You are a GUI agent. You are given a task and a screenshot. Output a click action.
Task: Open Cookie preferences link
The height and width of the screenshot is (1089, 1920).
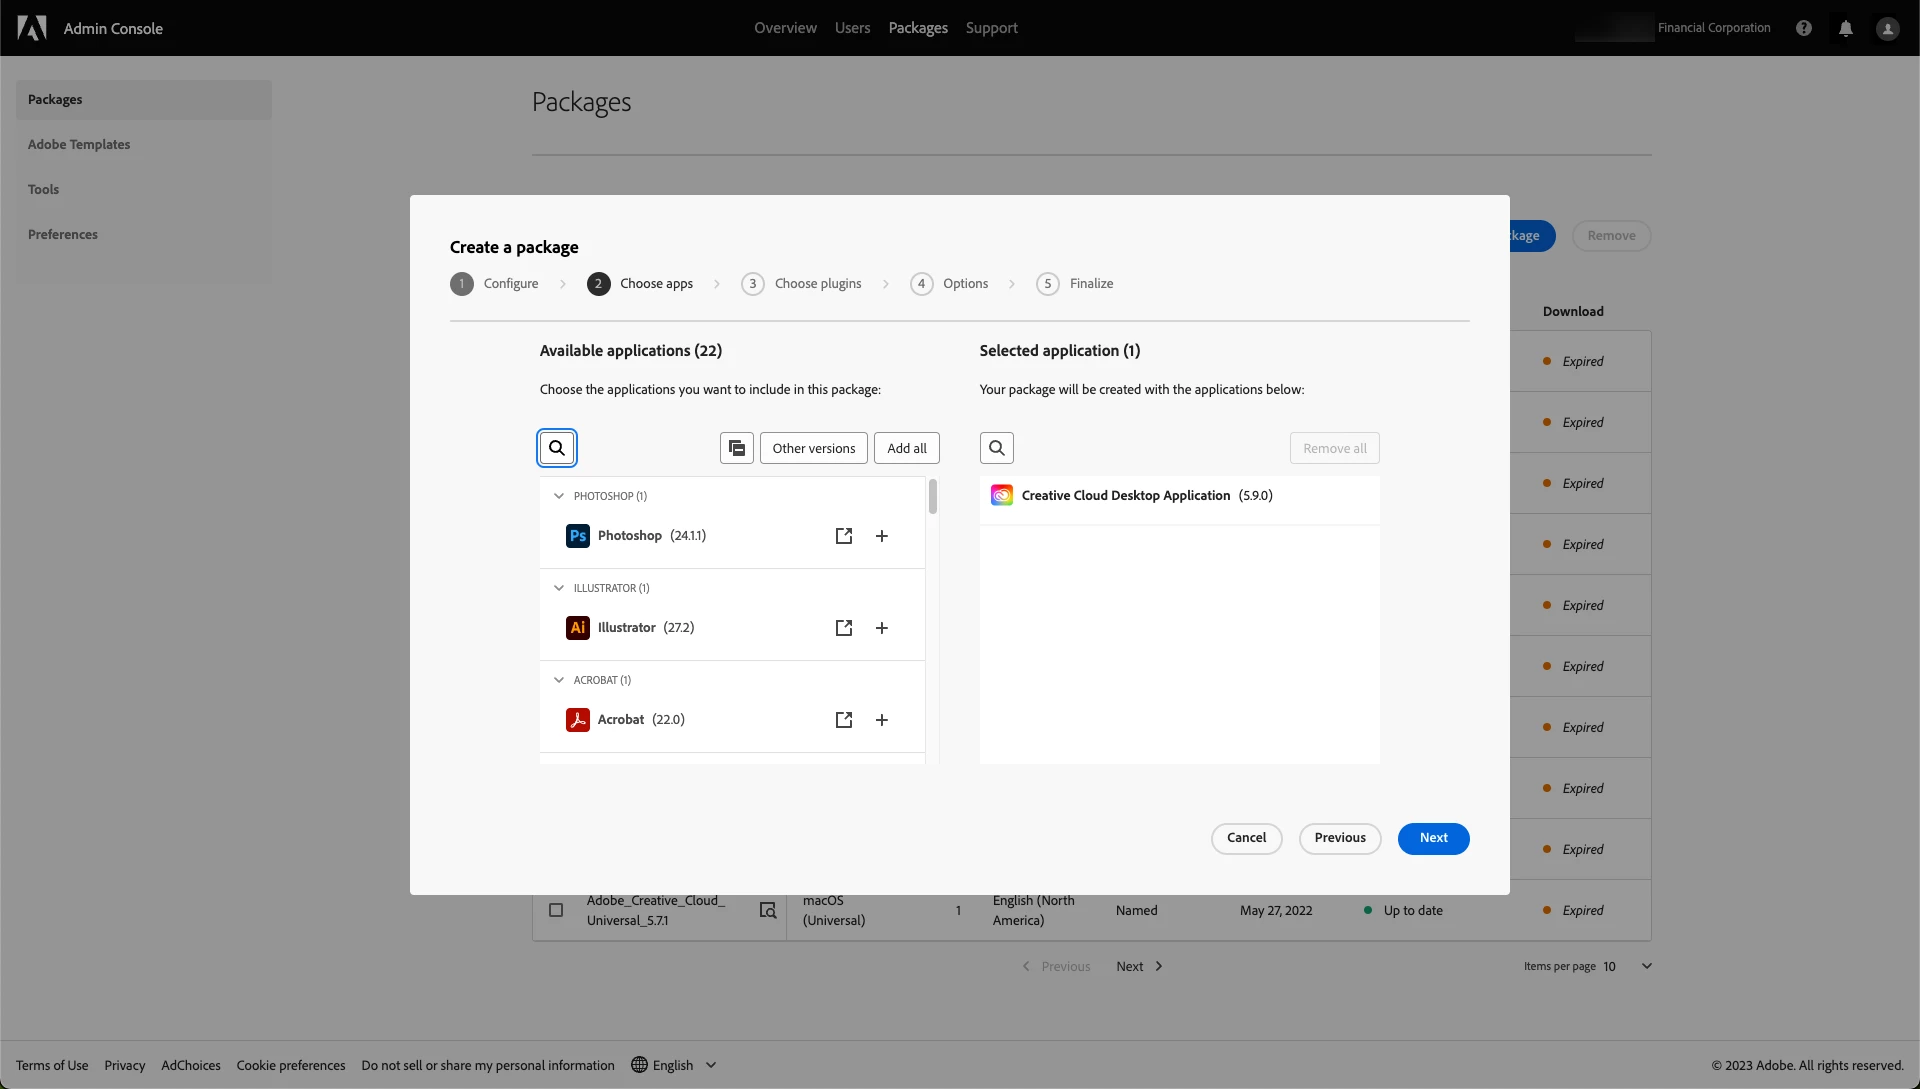coord(291,1065)
